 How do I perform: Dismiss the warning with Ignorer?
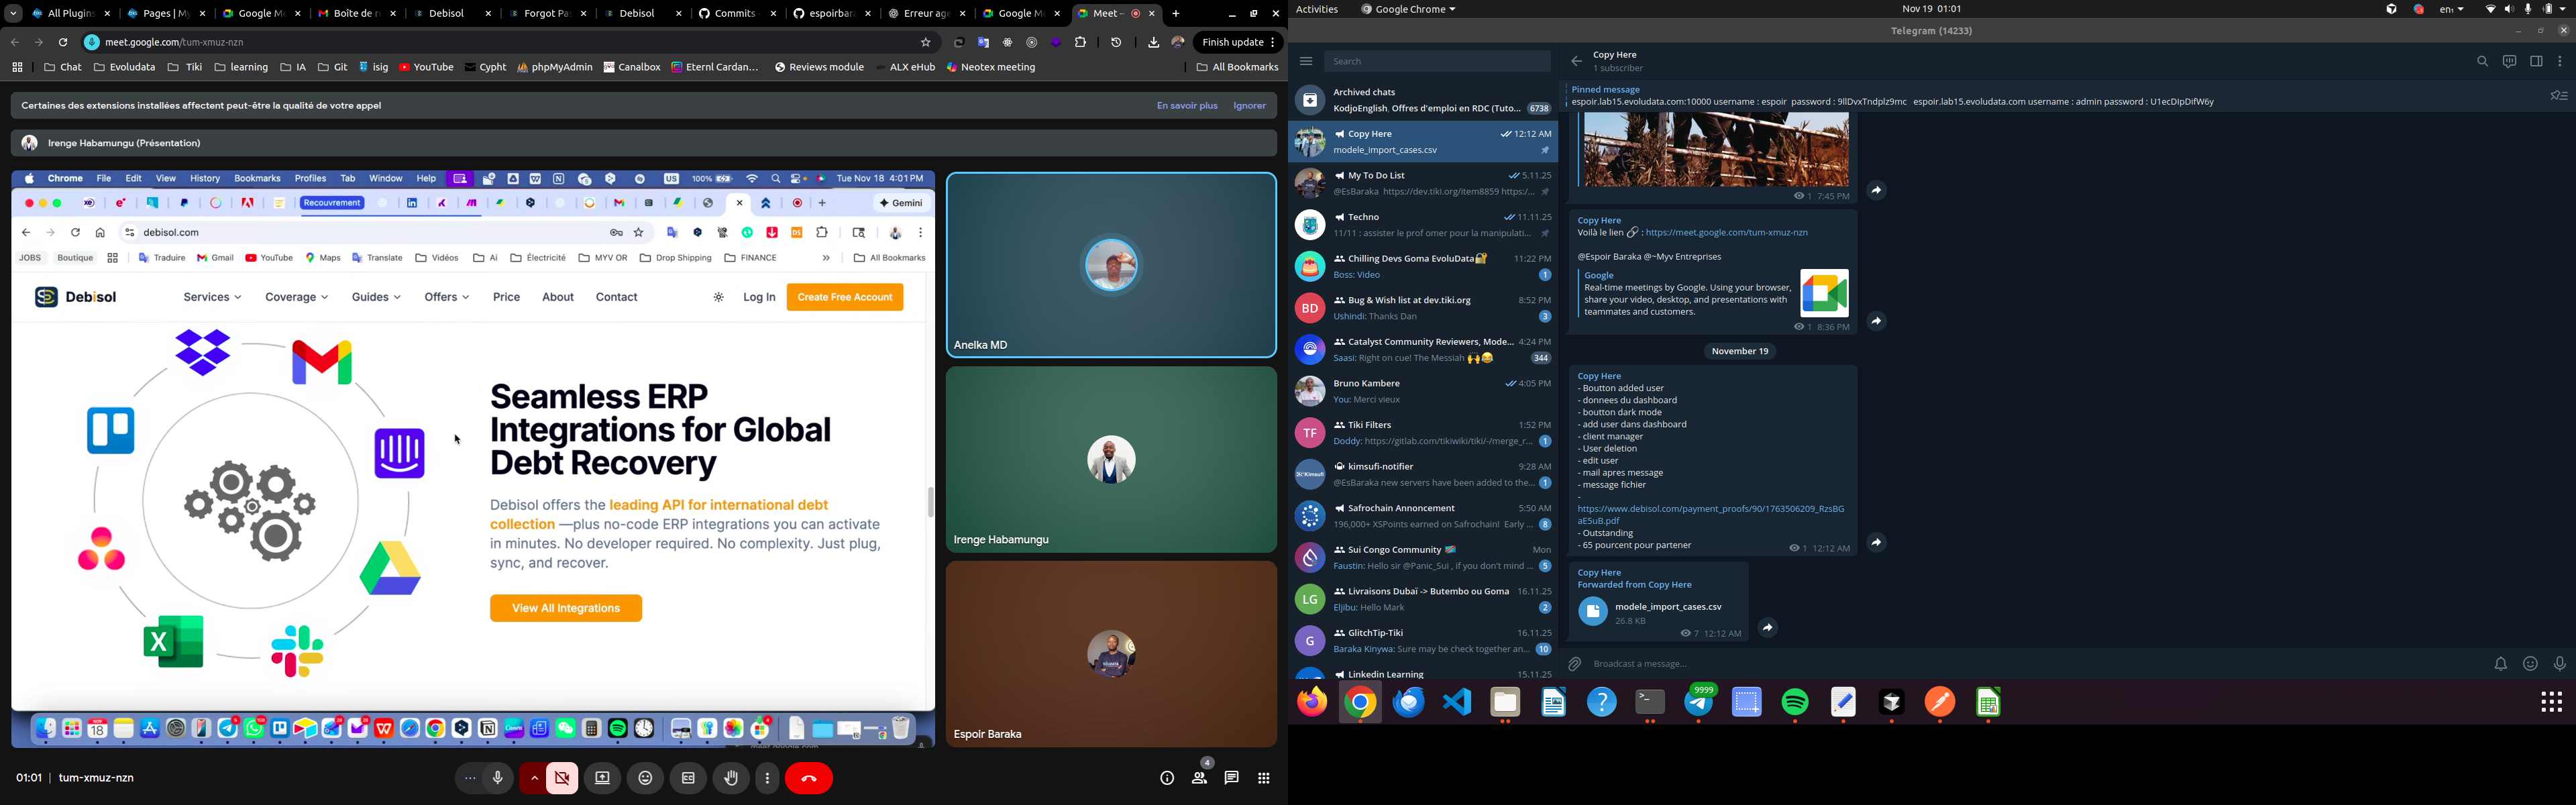(x=1249, y=106)
